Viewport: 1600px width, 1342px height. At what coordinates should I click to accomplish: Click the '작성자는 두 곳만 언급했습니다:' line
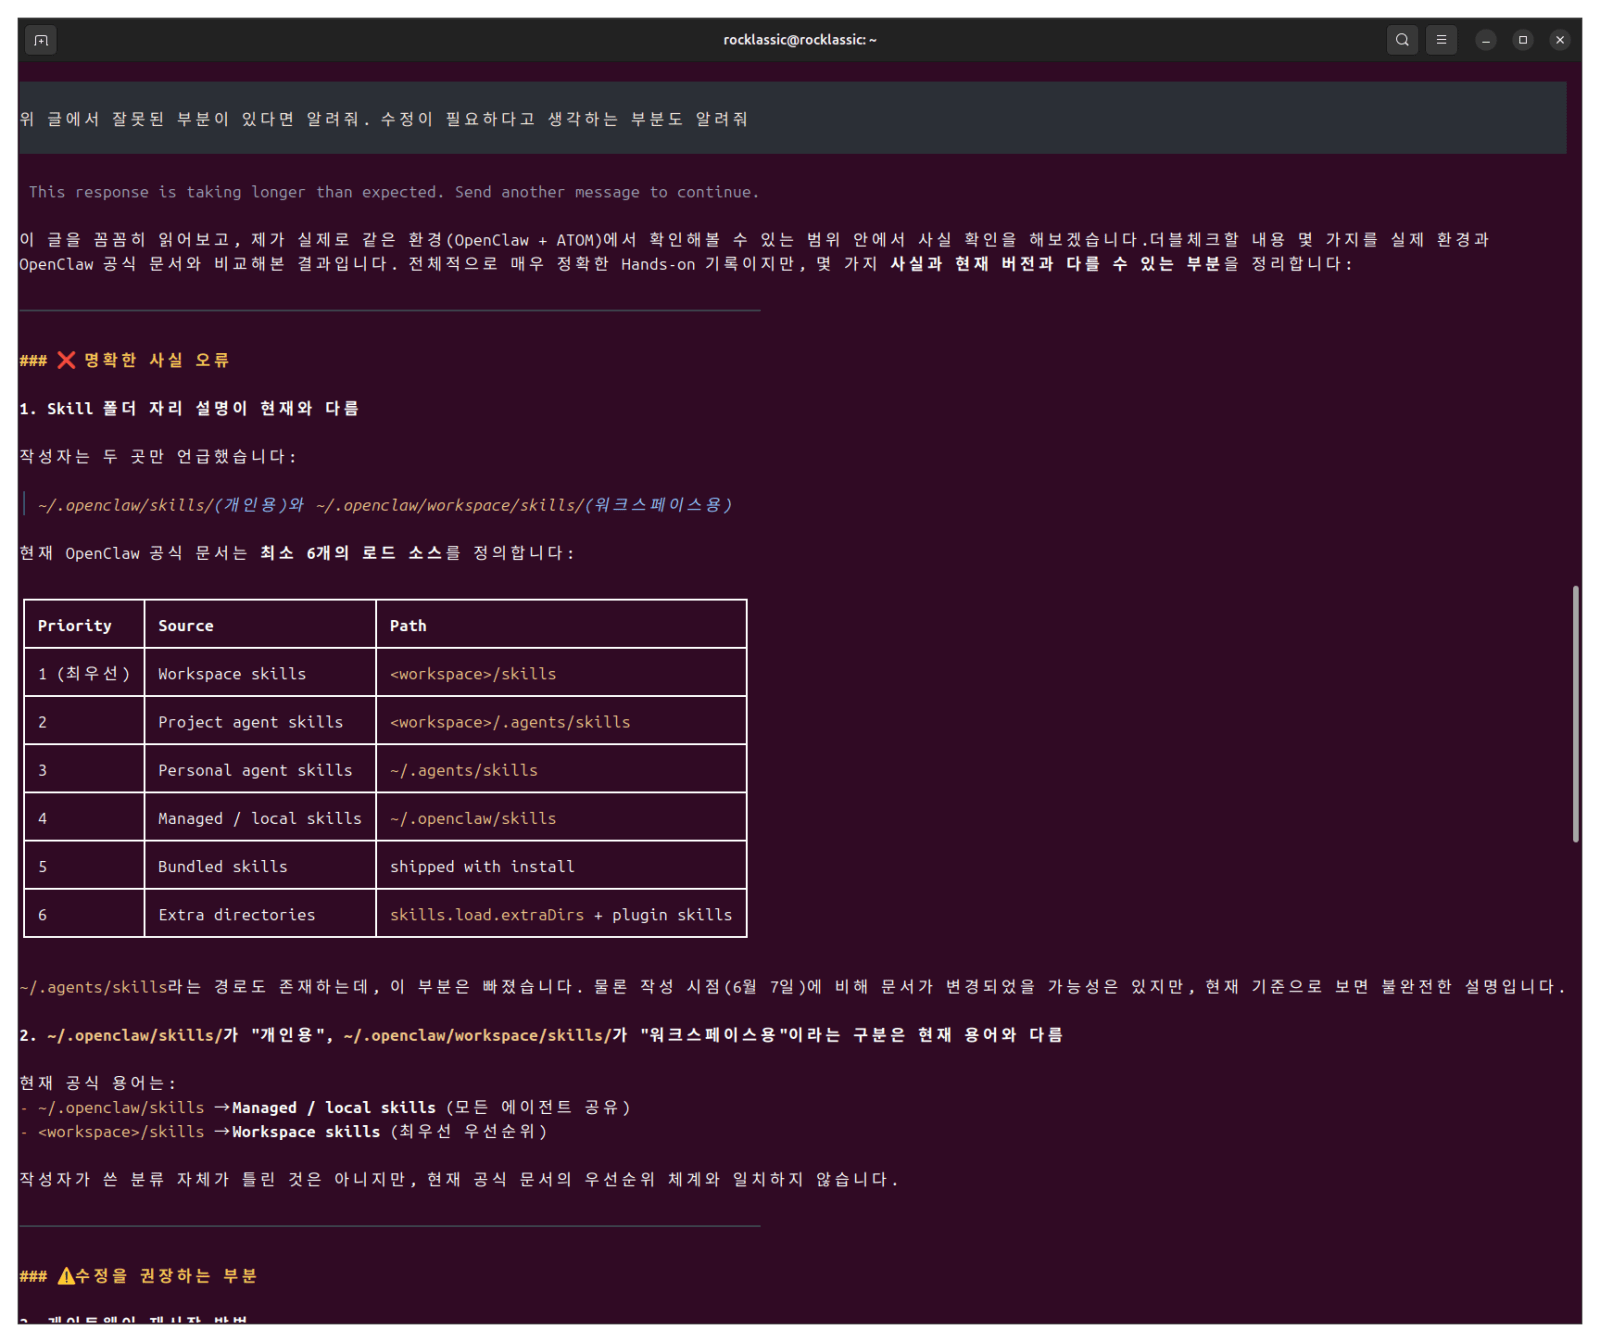pos(158,457)
